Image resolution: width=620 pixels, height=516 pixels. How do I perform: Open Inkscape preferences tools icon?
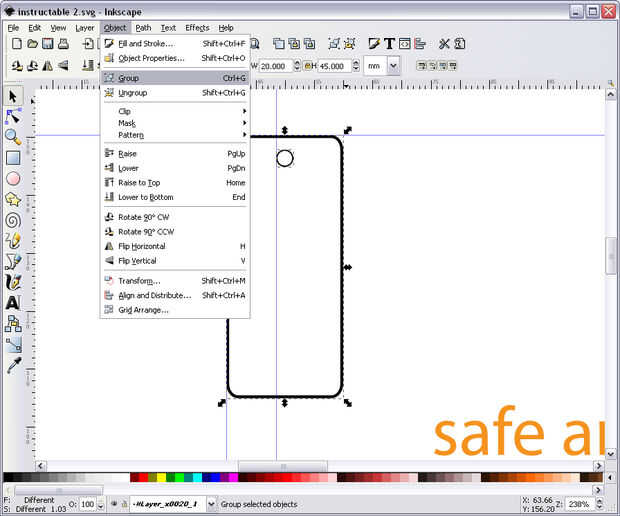(444, 43)
